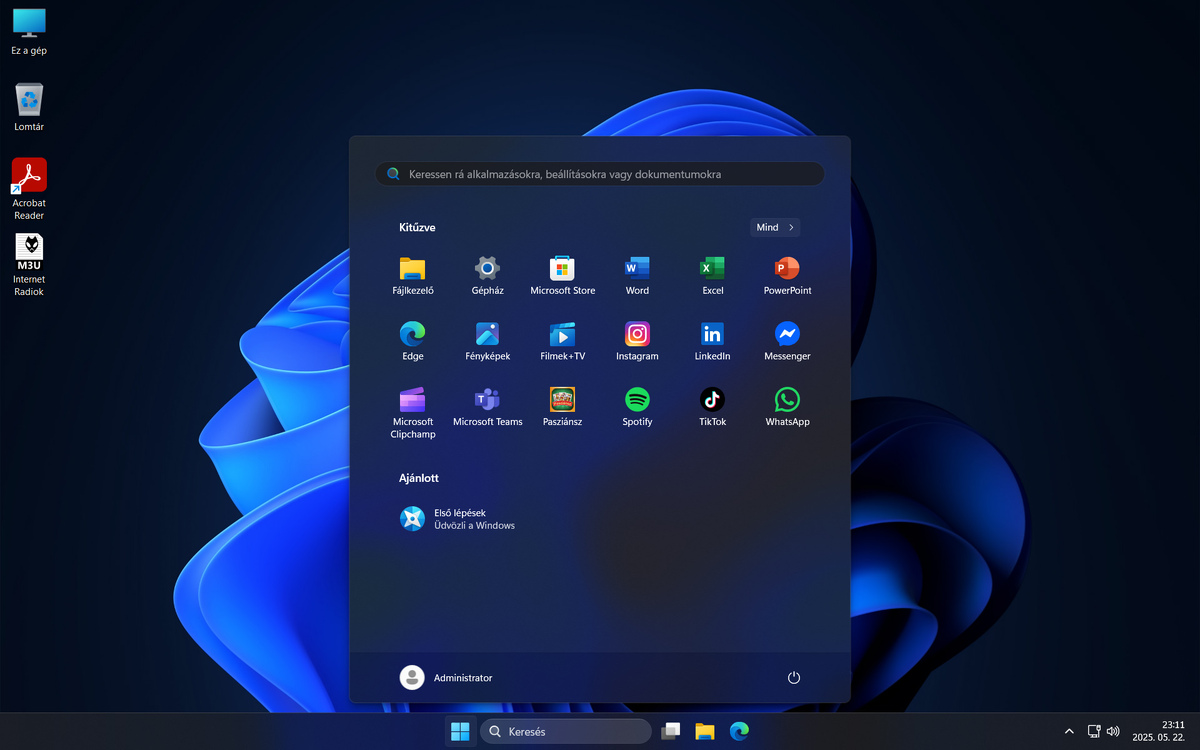
Task: Click Mind button to show all apps
Action: click(775, 227)
